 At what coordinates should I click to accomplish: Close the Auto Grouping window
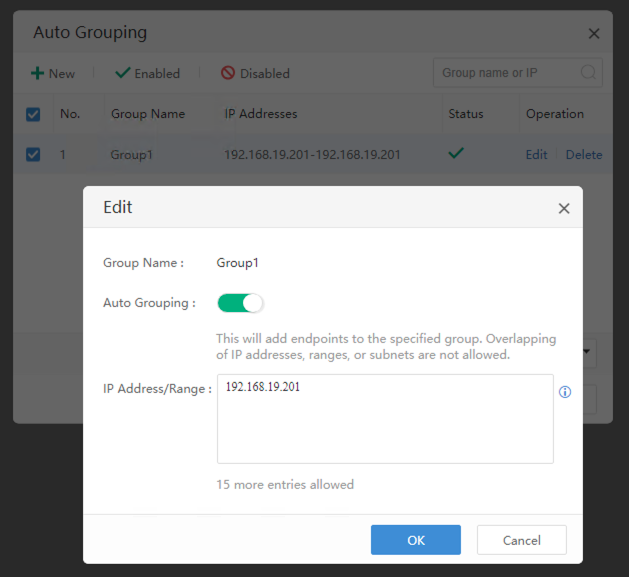point(594,33)
